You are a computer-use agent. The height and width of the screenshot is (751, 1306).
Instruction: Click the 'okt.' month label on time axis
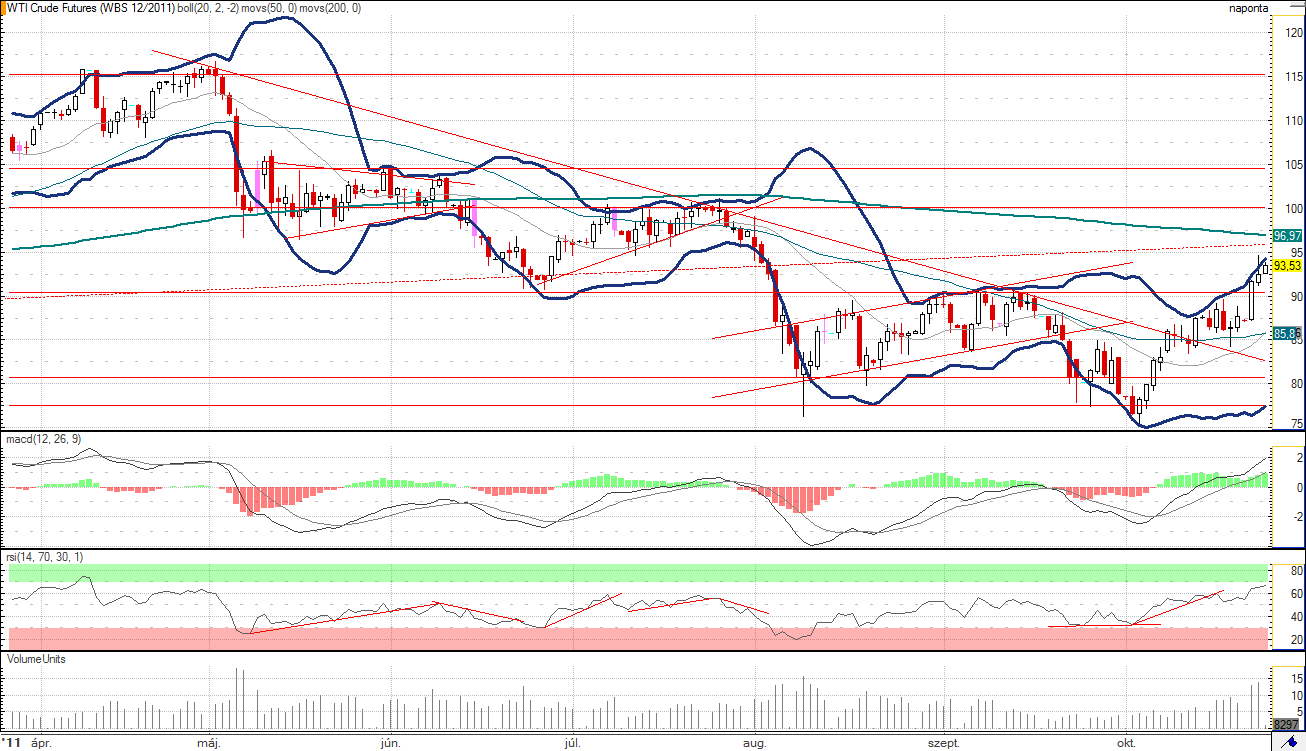[1127, 743]
